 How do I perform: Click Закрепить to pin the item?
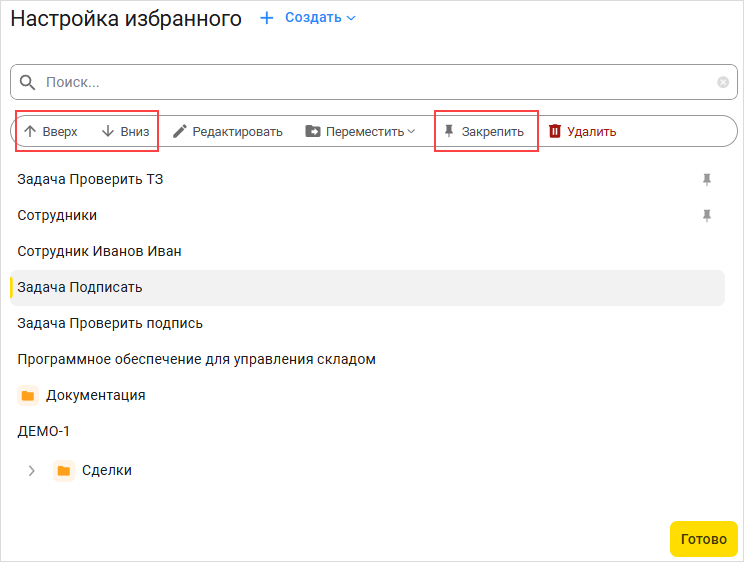tap(484, 131)
